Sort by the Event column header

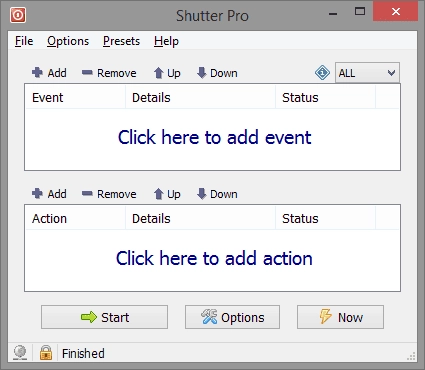(x=75, y=97)
